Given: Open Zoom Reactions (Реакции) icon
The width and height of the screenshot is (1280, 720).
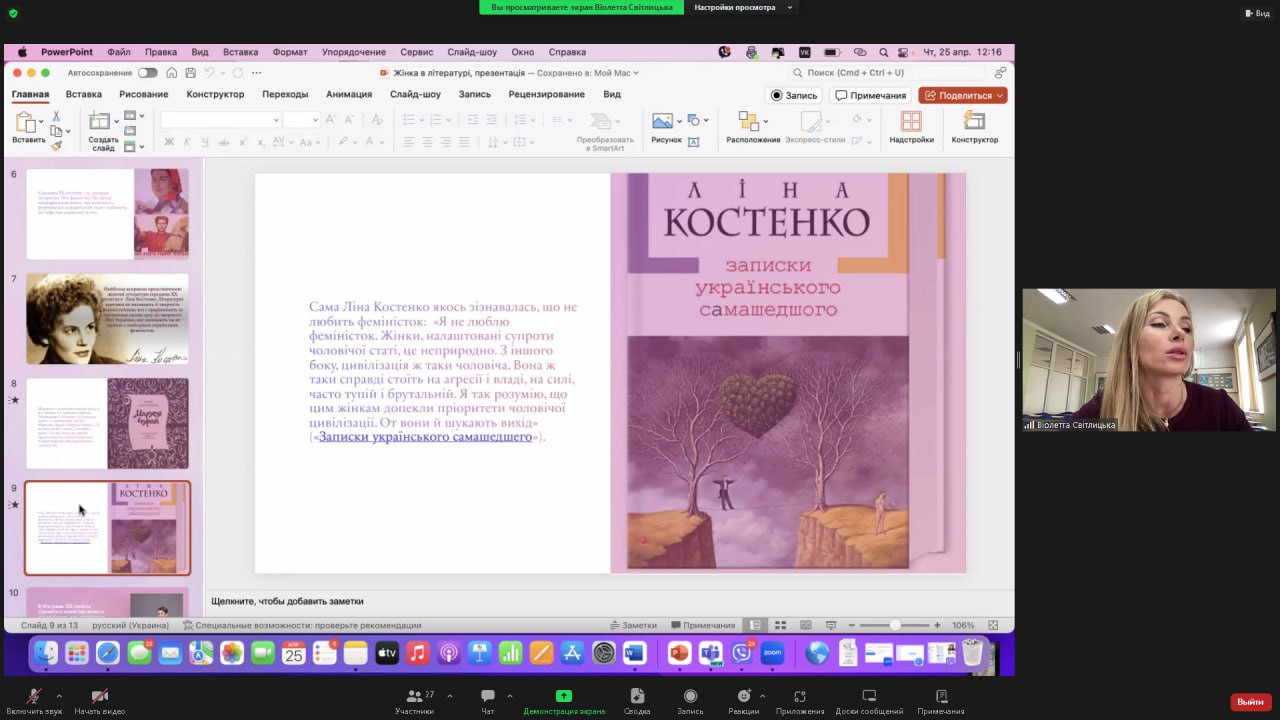Looking at the screenshot, I should tap(743, 696).
